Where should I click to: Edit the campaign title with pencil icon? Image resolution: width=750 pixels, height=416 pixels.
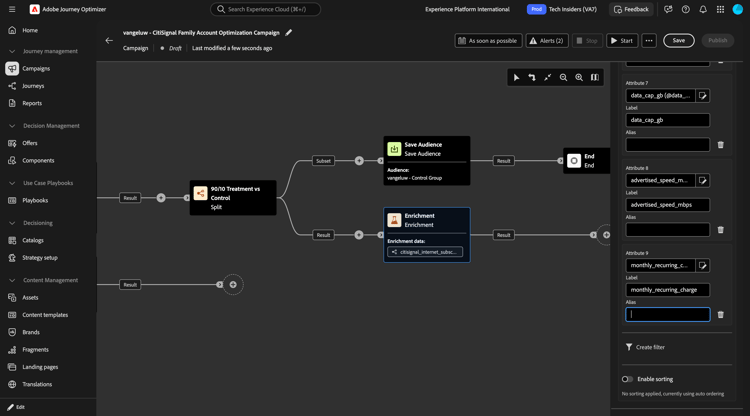[x=288, y=33]
